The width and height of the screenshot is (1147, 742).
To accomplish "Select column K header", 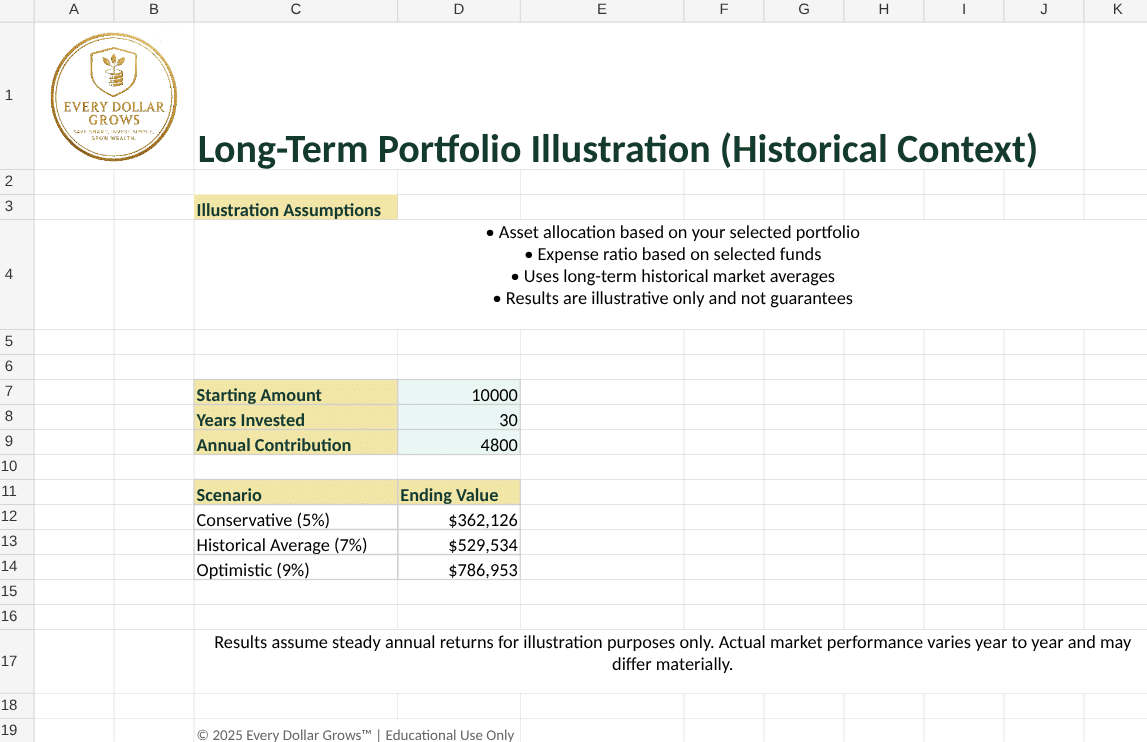I will click(x=1116, y=10).
